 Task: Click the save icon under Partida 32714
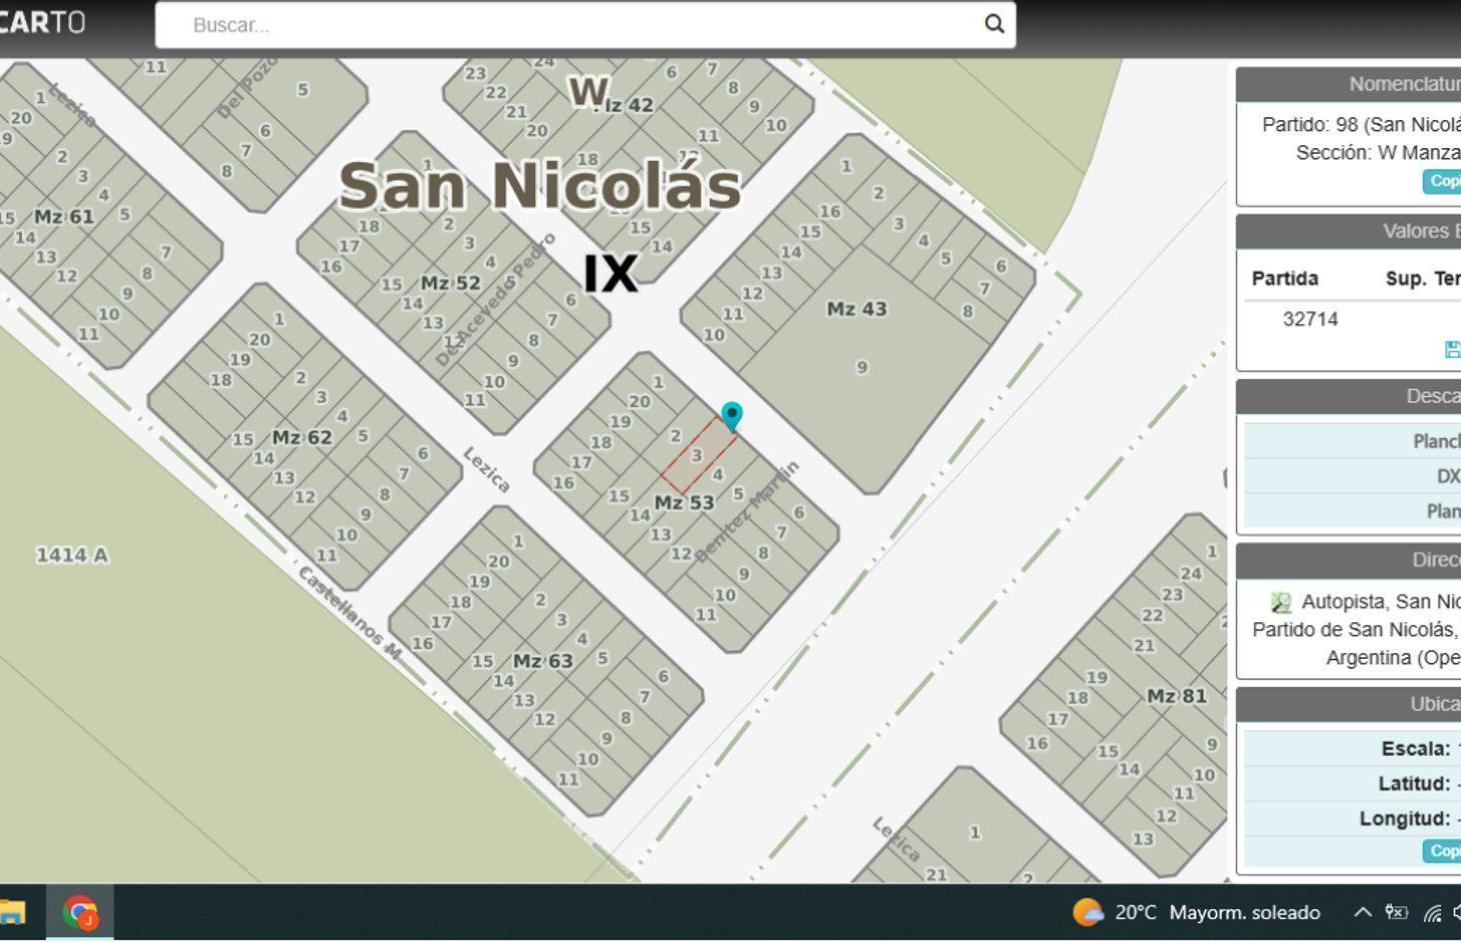1453,349
